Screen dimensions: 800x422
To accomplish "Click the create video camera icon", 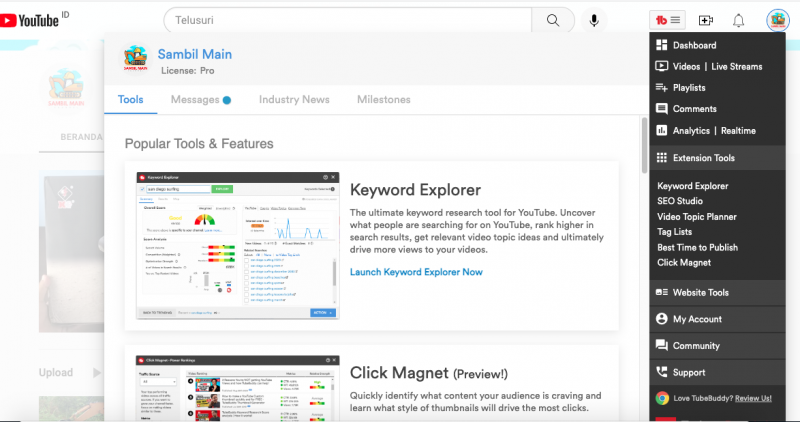I will pos(706,20).
